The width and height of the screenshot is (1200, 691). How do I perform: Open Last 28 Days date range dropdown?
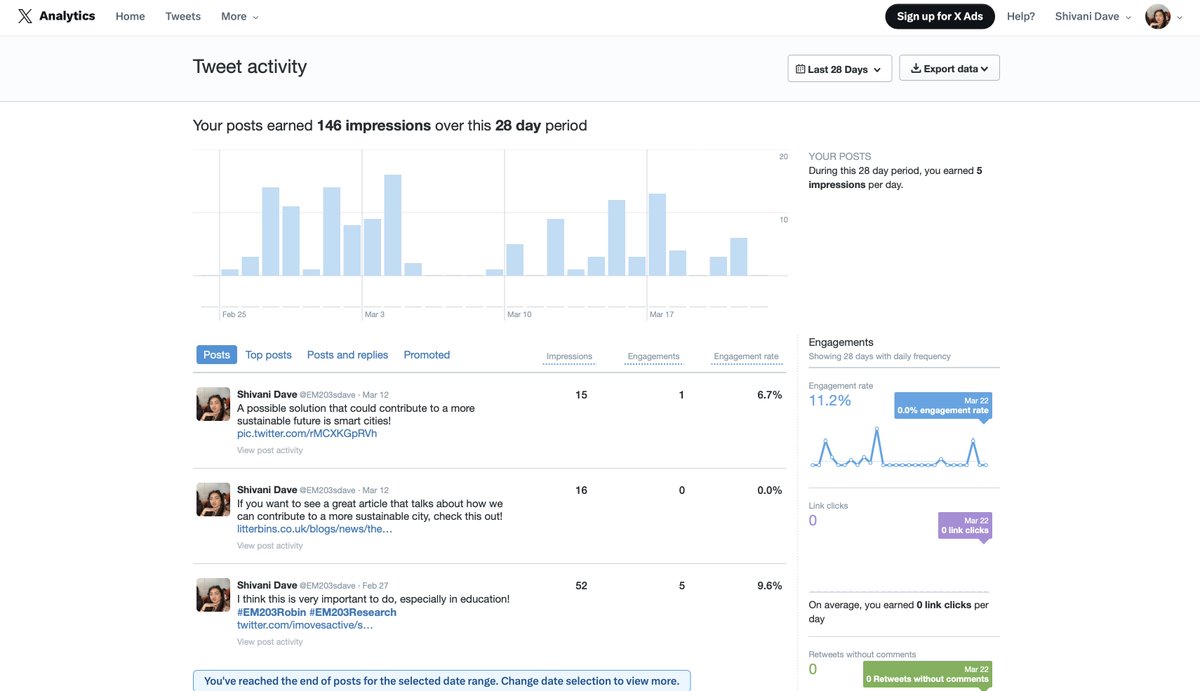(x=839, y=69)
